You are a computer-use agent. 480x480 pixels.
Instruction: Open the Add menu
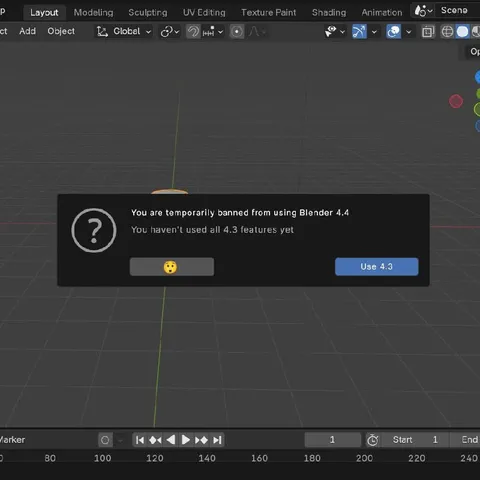[x=27, y=31]
